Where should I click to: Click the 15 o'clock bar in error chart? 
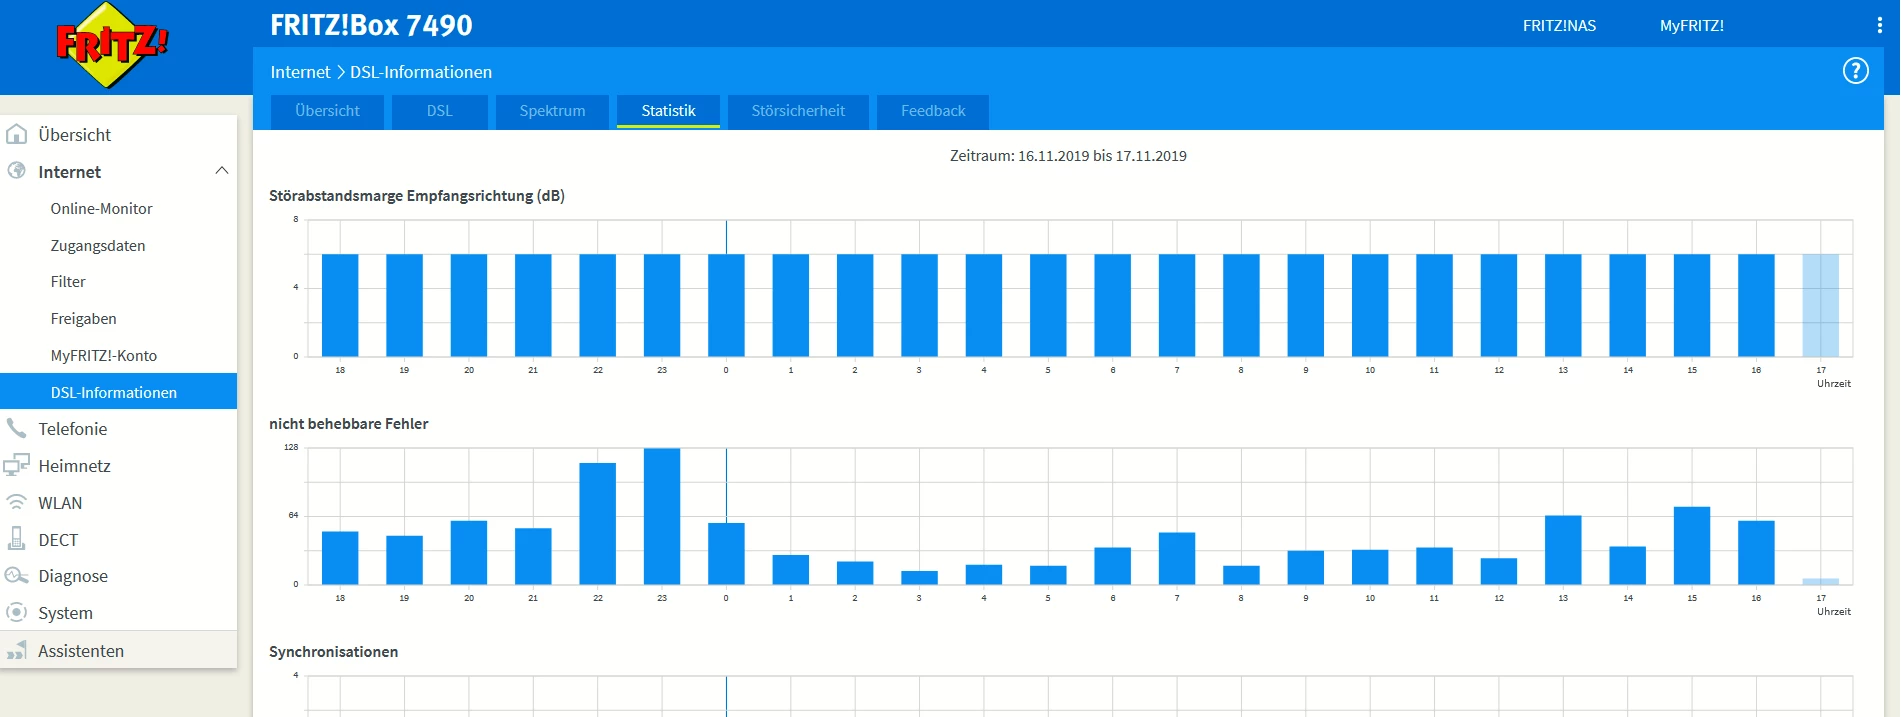tap(1692, 545)
